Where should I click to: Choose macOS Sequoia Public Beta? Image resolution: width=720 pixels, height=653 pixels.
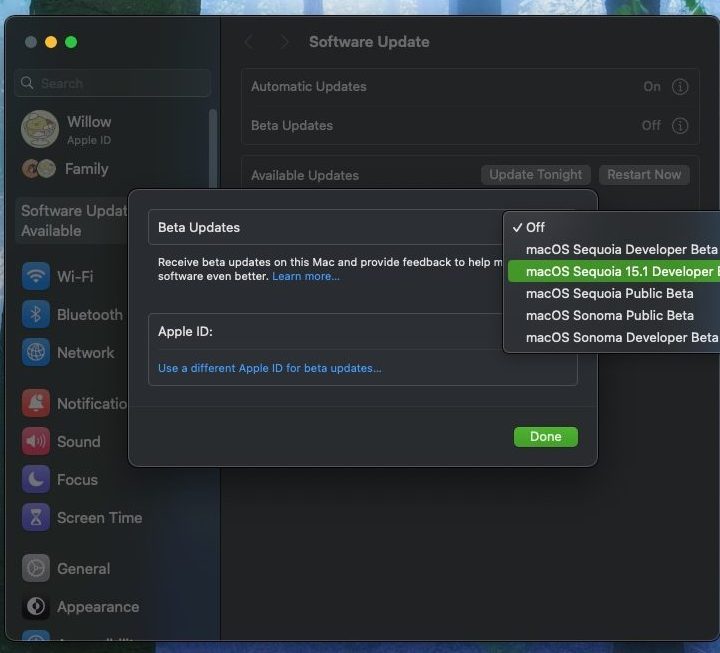613,293
